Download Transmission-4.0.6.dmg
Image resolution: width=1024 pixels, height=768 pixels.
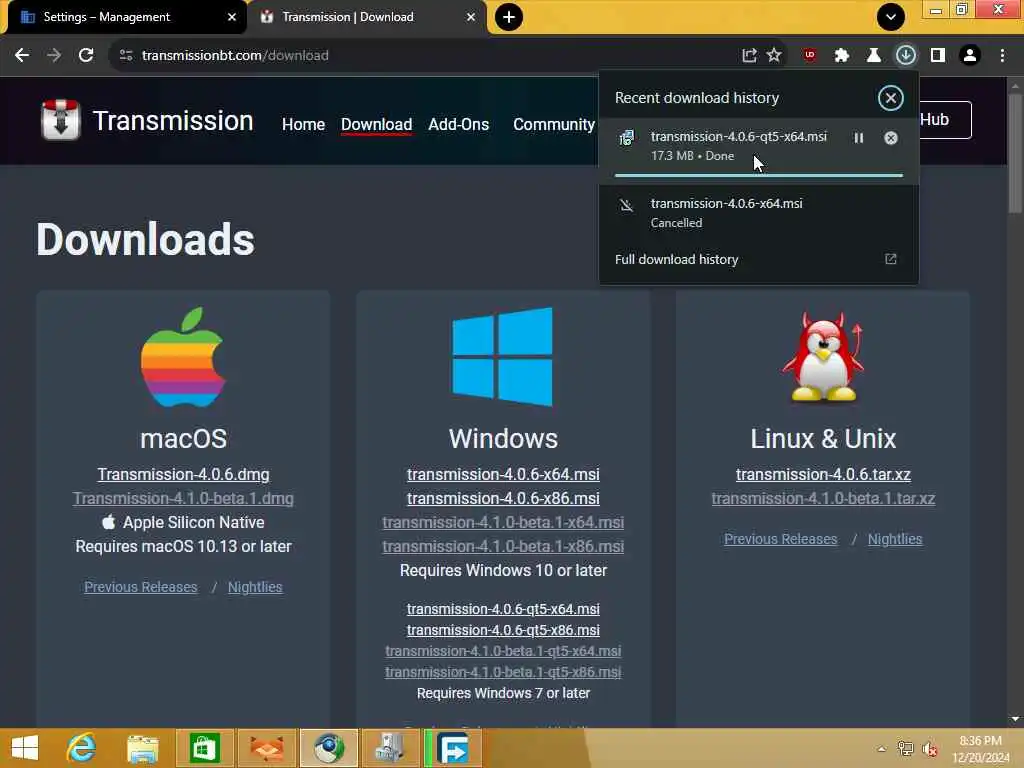tap(184, 475)
